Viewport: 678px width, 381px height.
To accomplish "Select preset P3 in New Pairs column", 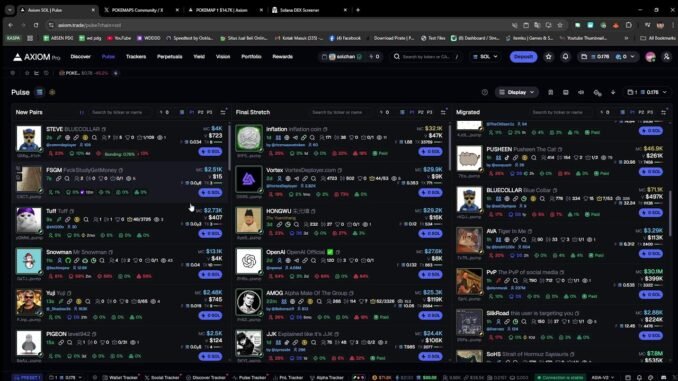I will click(x=209, y=112).
